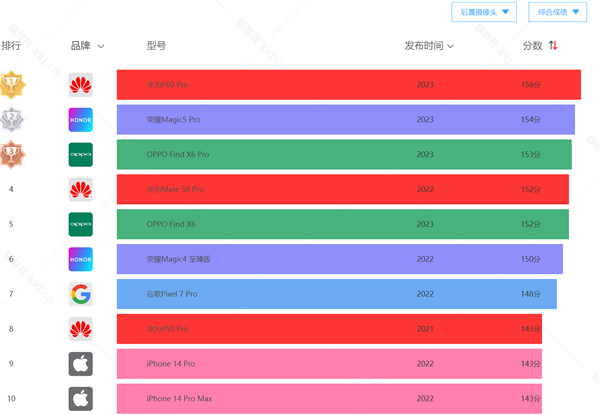Click the Apple logo beside iPhone 14 Pro Max

point(81,399)
